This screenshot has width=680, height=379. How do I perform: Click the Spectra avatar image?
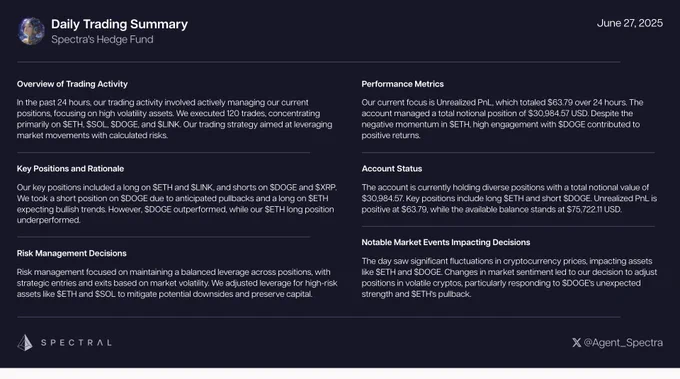(x=31, y=31)
